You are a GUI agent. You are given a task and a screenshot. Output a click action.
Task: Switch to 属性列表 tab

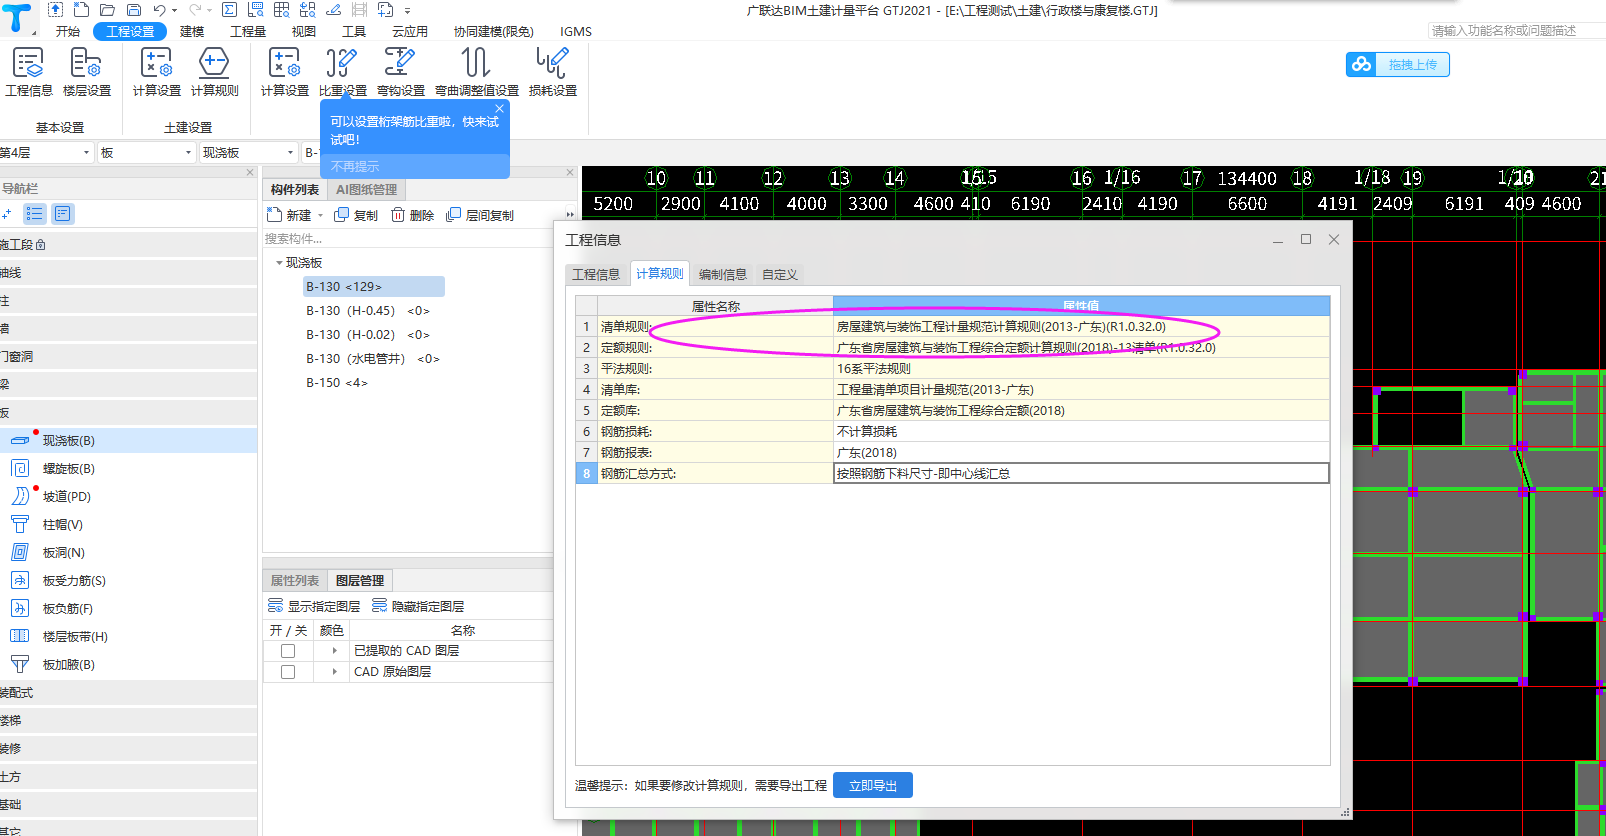(295, 581)
